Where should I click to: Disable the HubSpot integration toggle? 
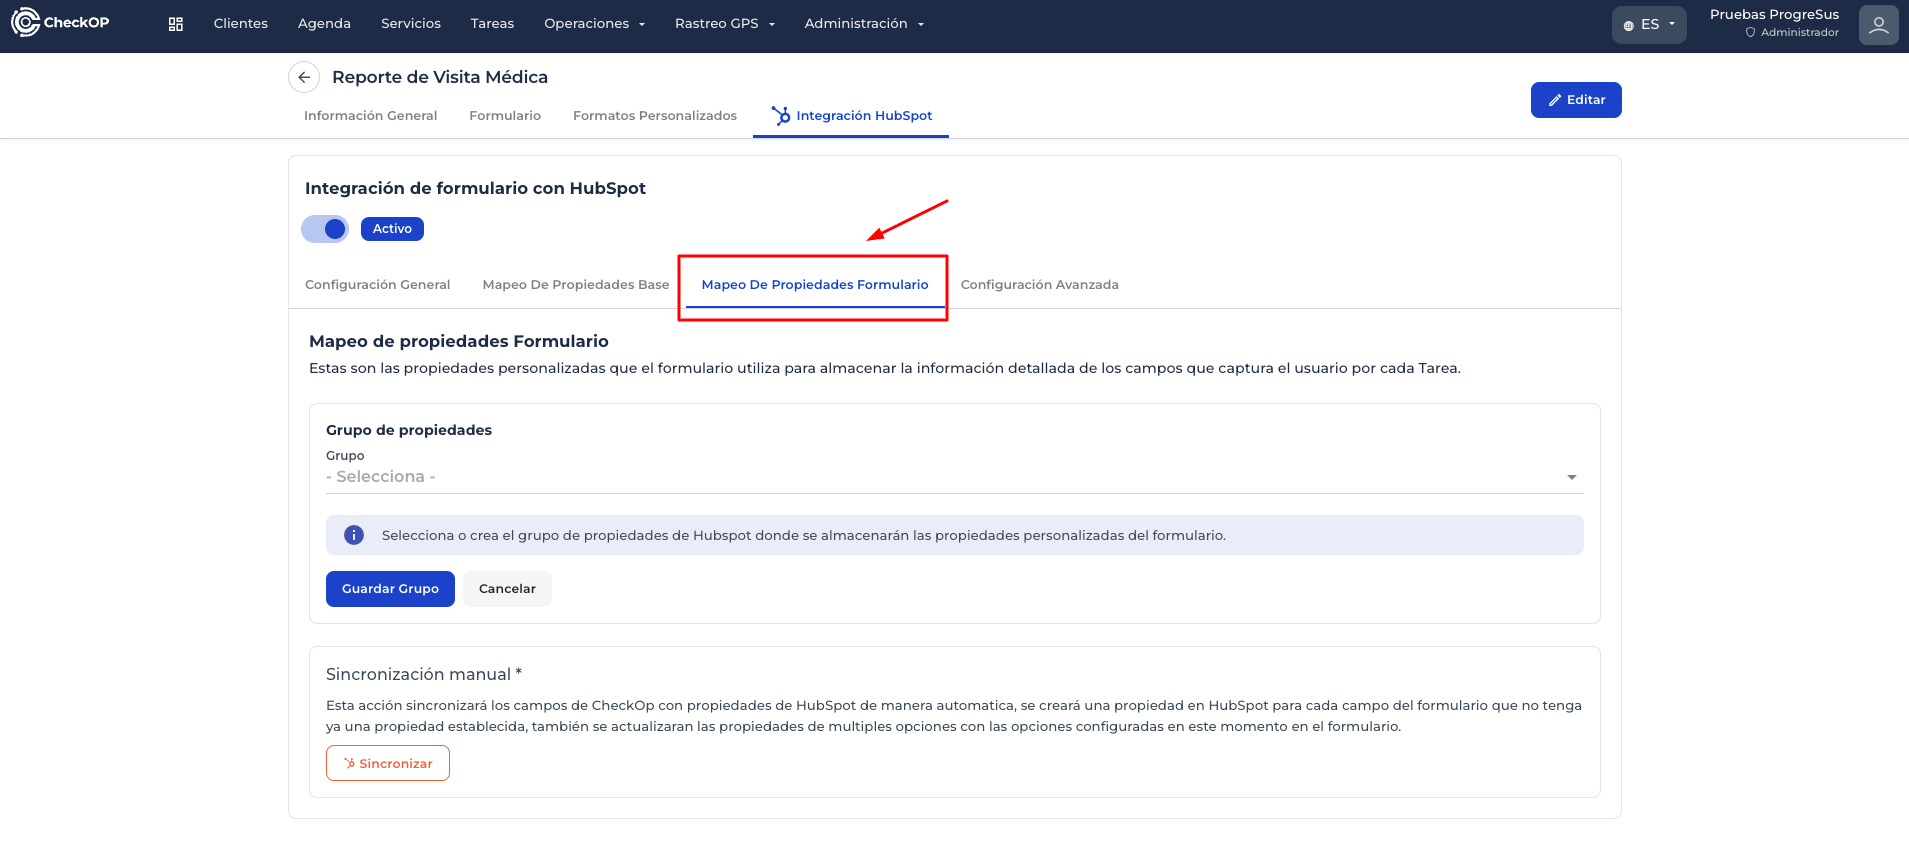coord(325,229)
